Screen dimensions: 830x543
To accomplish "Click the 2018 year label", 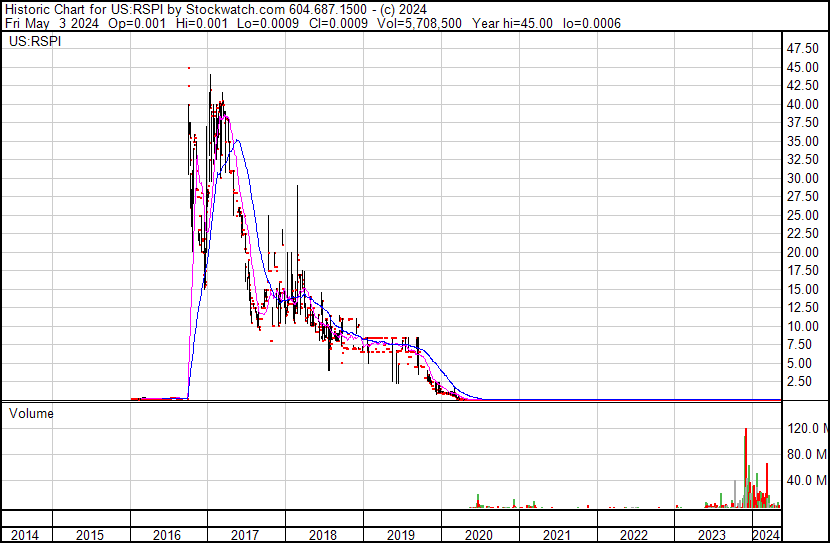I will pyautogui.click(x=323, y=535).
